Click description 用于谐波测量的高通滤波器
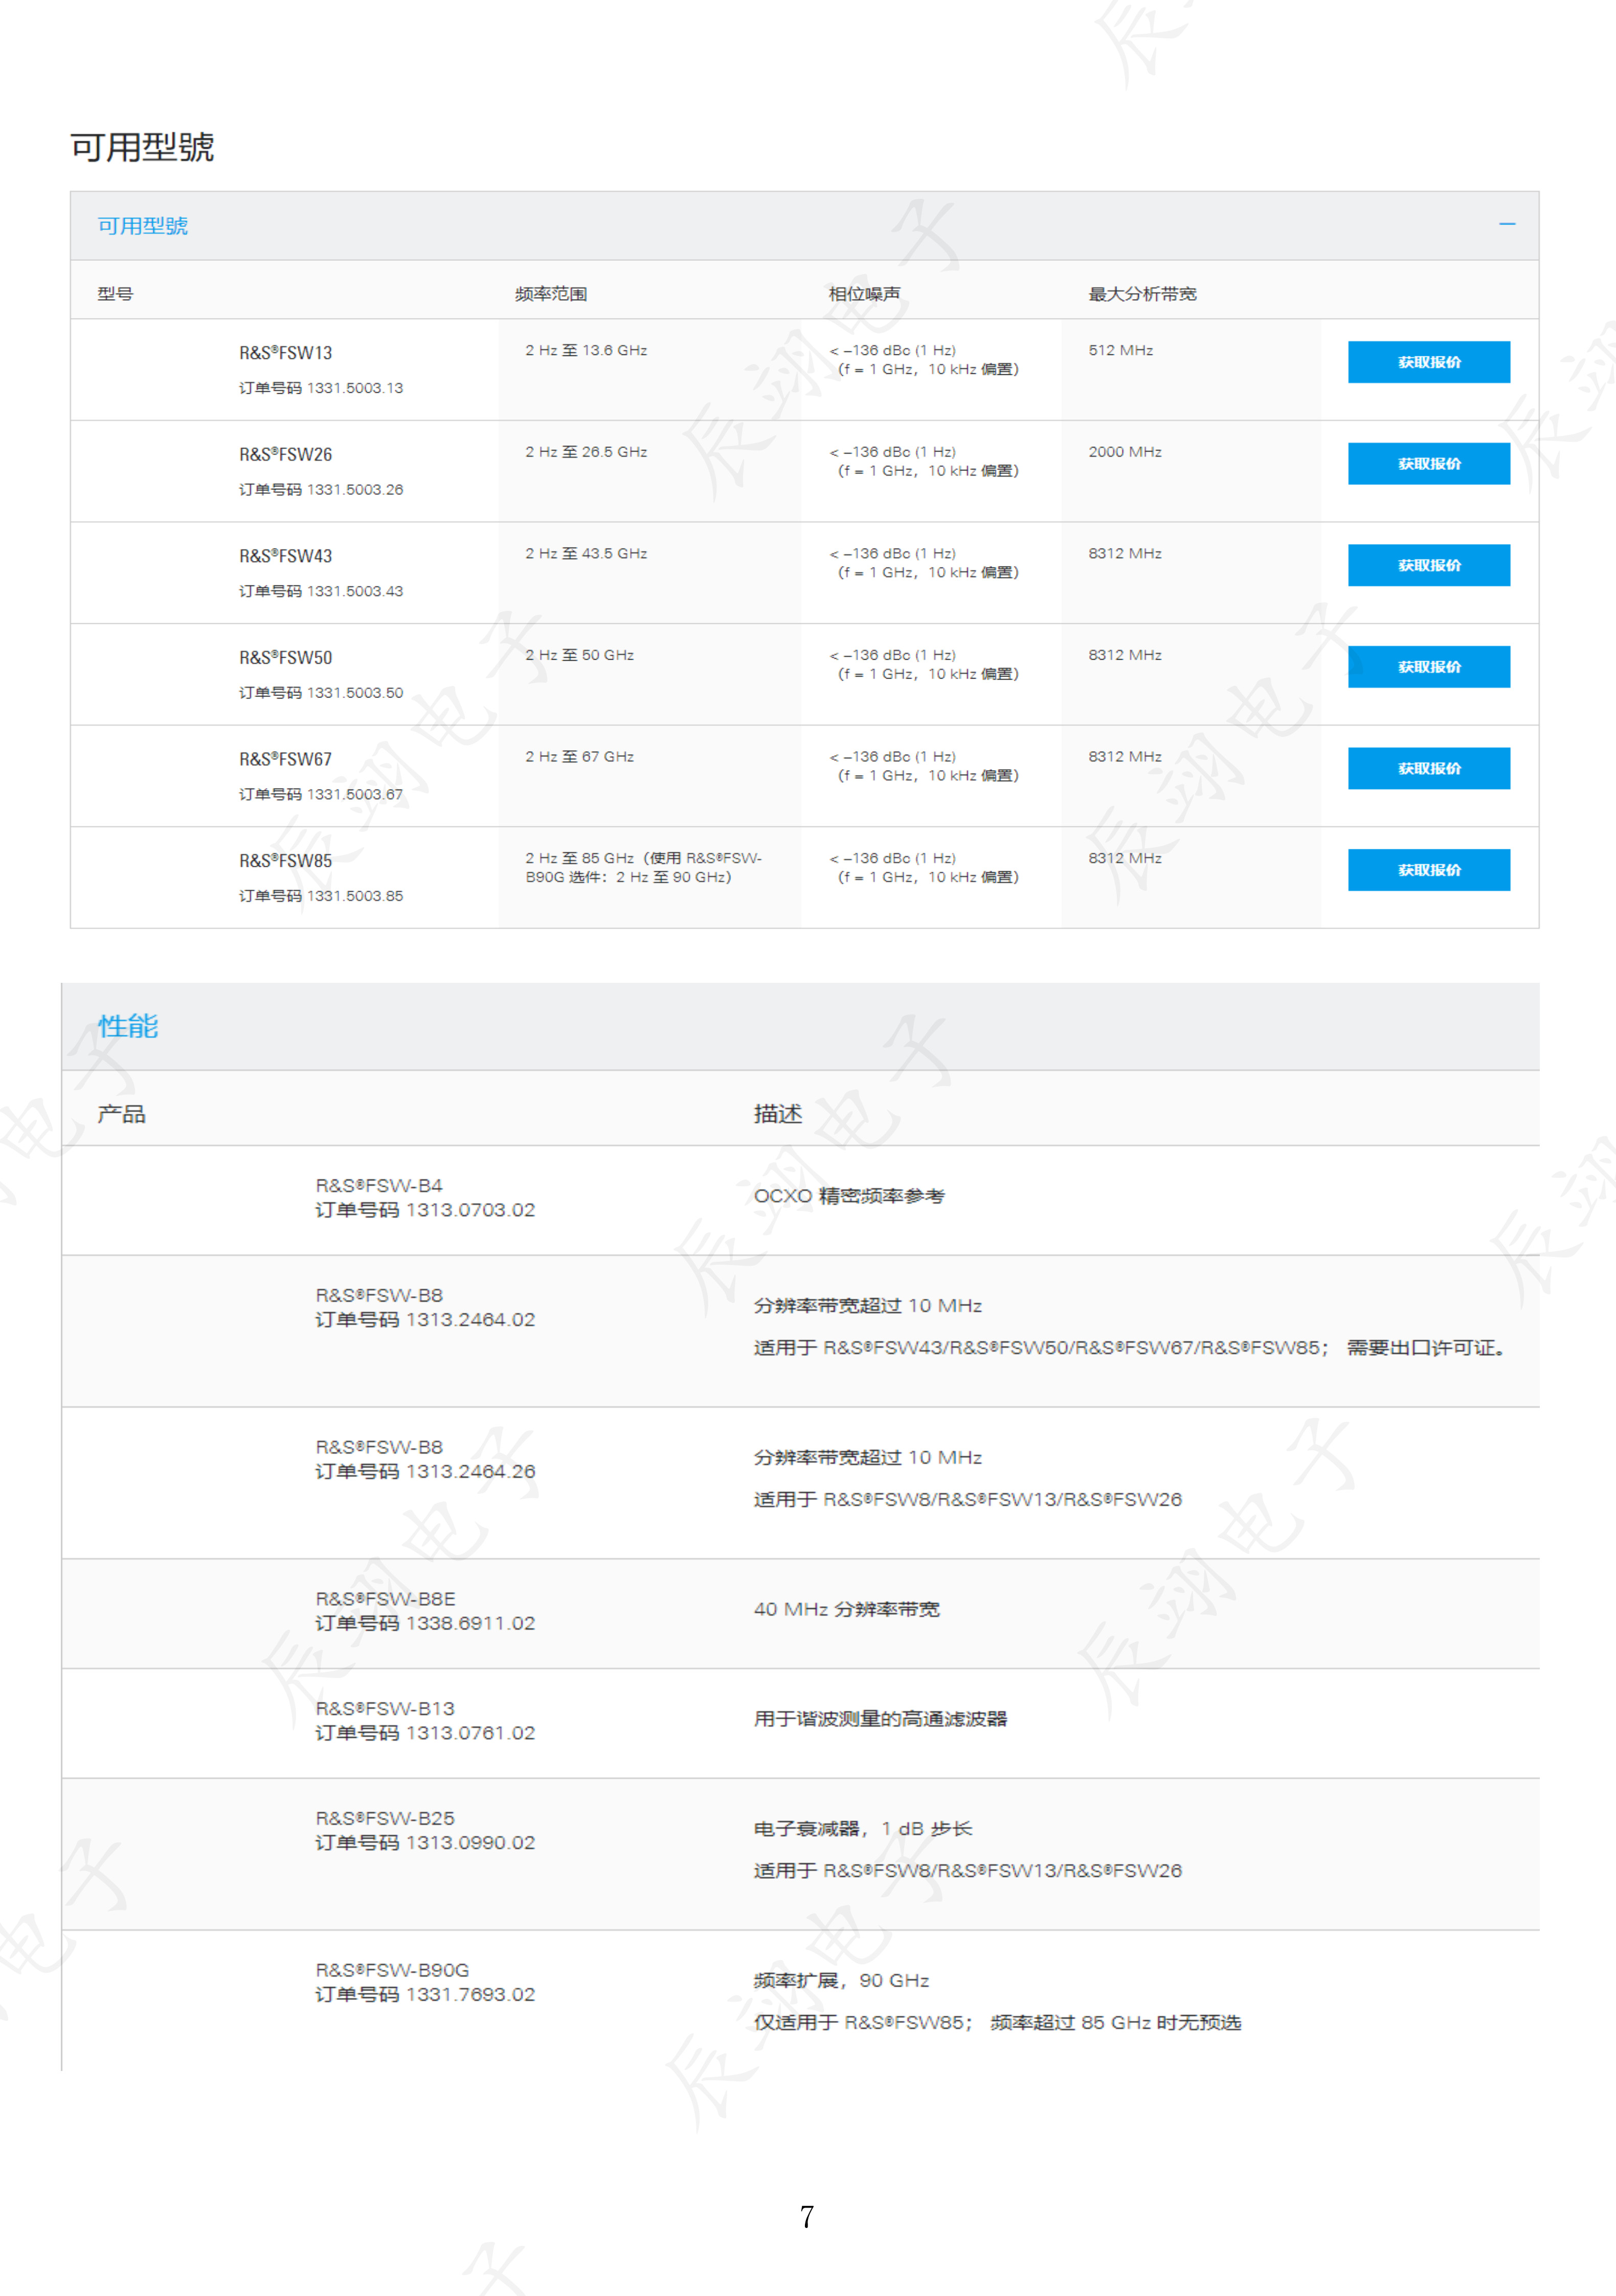 pyautogui.click(x=880, y=1719)
